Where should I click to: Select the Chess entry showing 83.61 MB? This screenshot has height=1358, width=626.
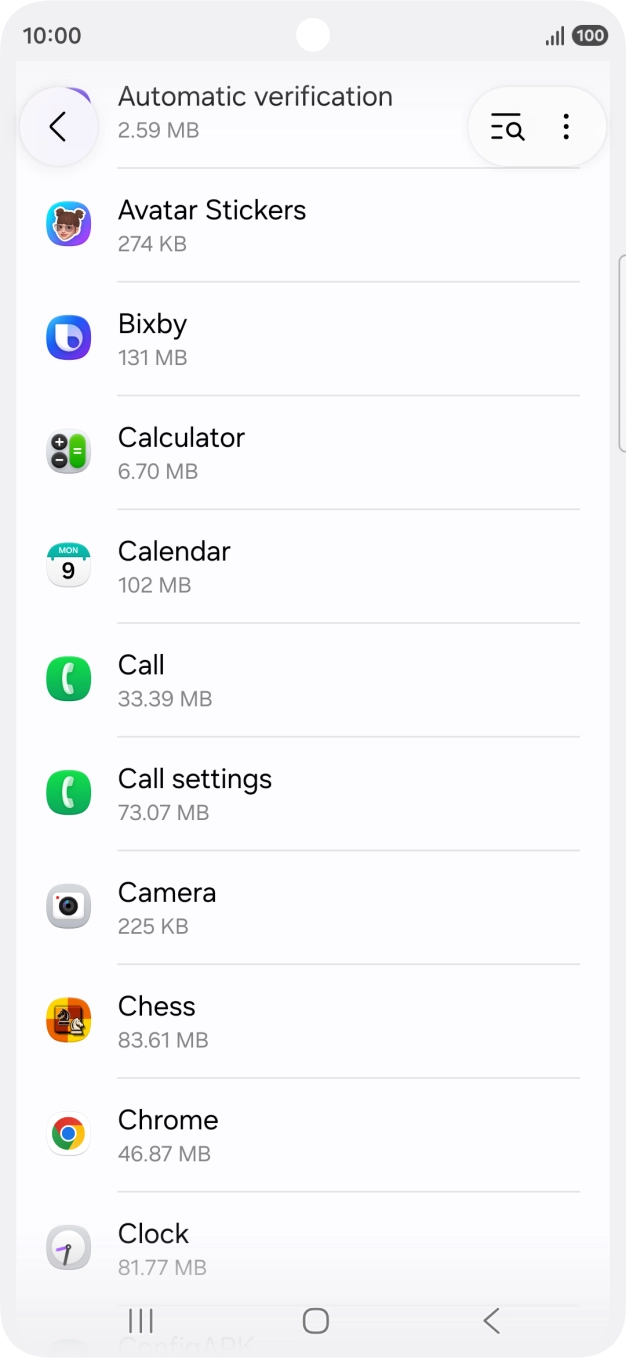(300, 1020)
